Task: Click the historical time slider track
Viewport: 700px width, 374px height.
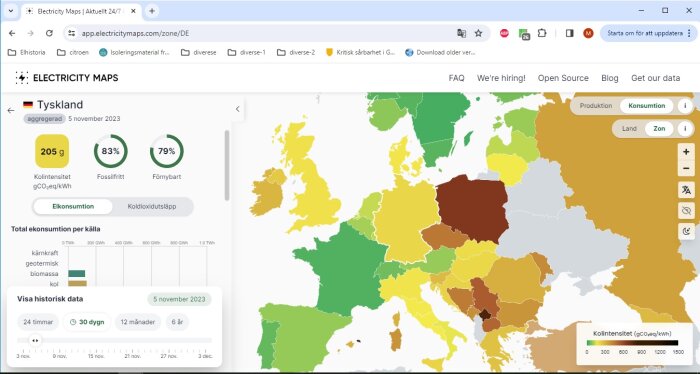Action: pyautogui.click(x=114, y=340)
